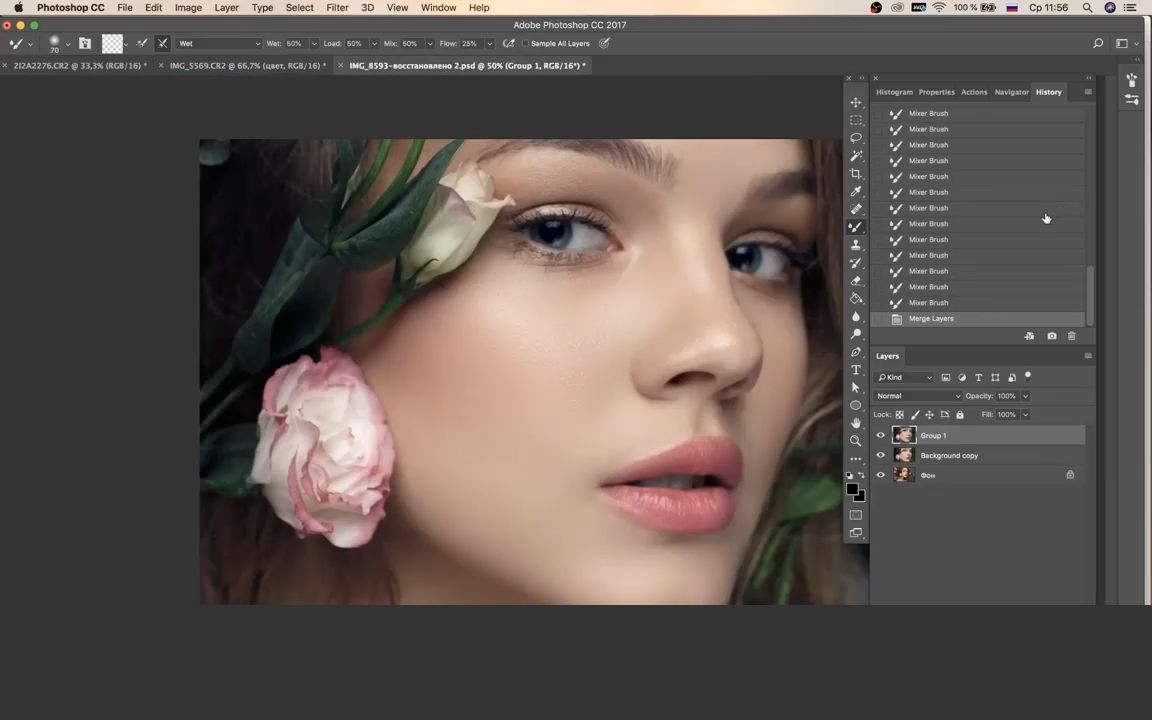Image resolution: width=1152 pixels, height=720 pixels.
Task: Select Merge Layers history state
Action: coord(931,319)
